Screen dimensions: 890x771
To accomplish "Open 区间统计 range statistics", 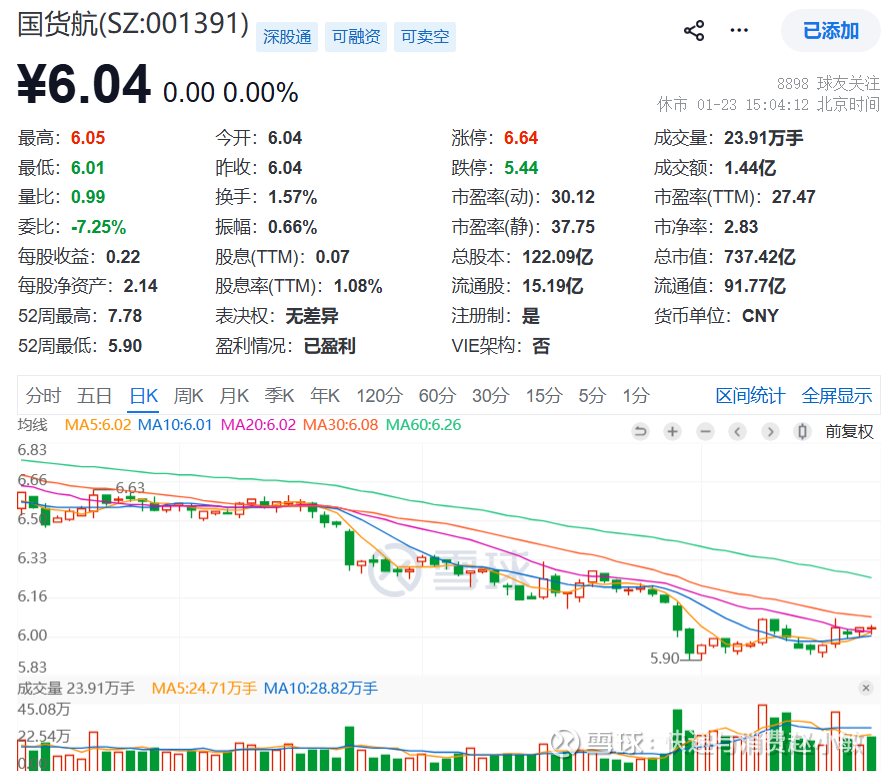I will tap(750, 395).
